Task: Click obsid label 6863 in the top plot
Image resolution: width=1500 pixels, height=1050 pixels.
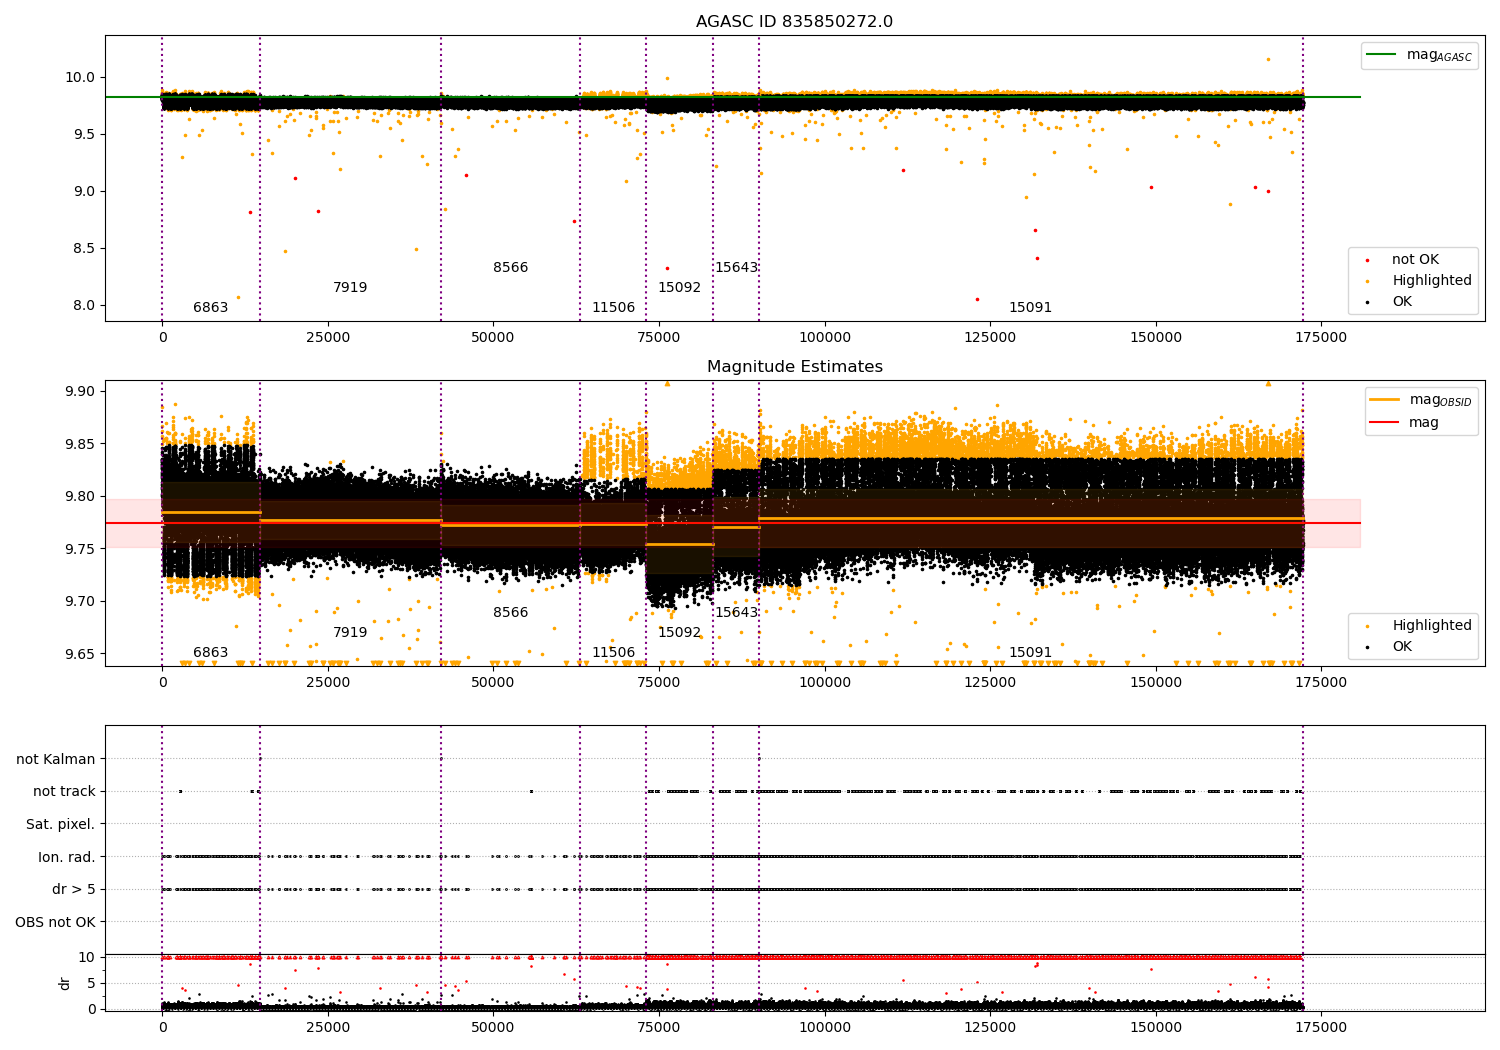Action: tap(210, 308)
